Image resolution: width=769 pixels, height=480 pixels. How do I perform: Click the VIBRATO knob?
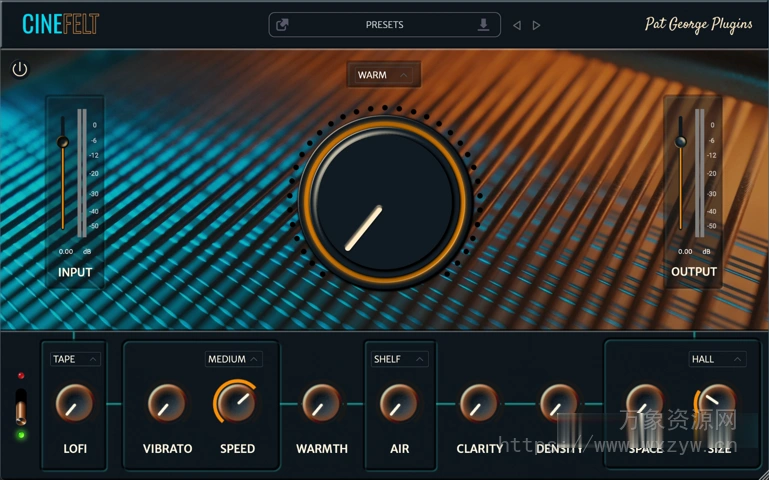167,404
